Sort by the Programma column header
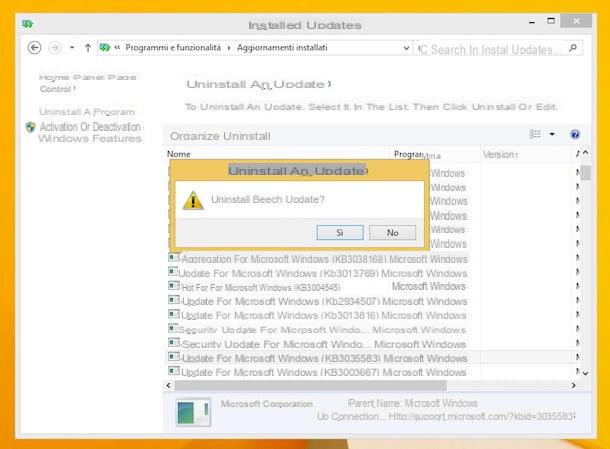This screenshot has width=610, height=449. pyautogui.click(x=417, y=155)
